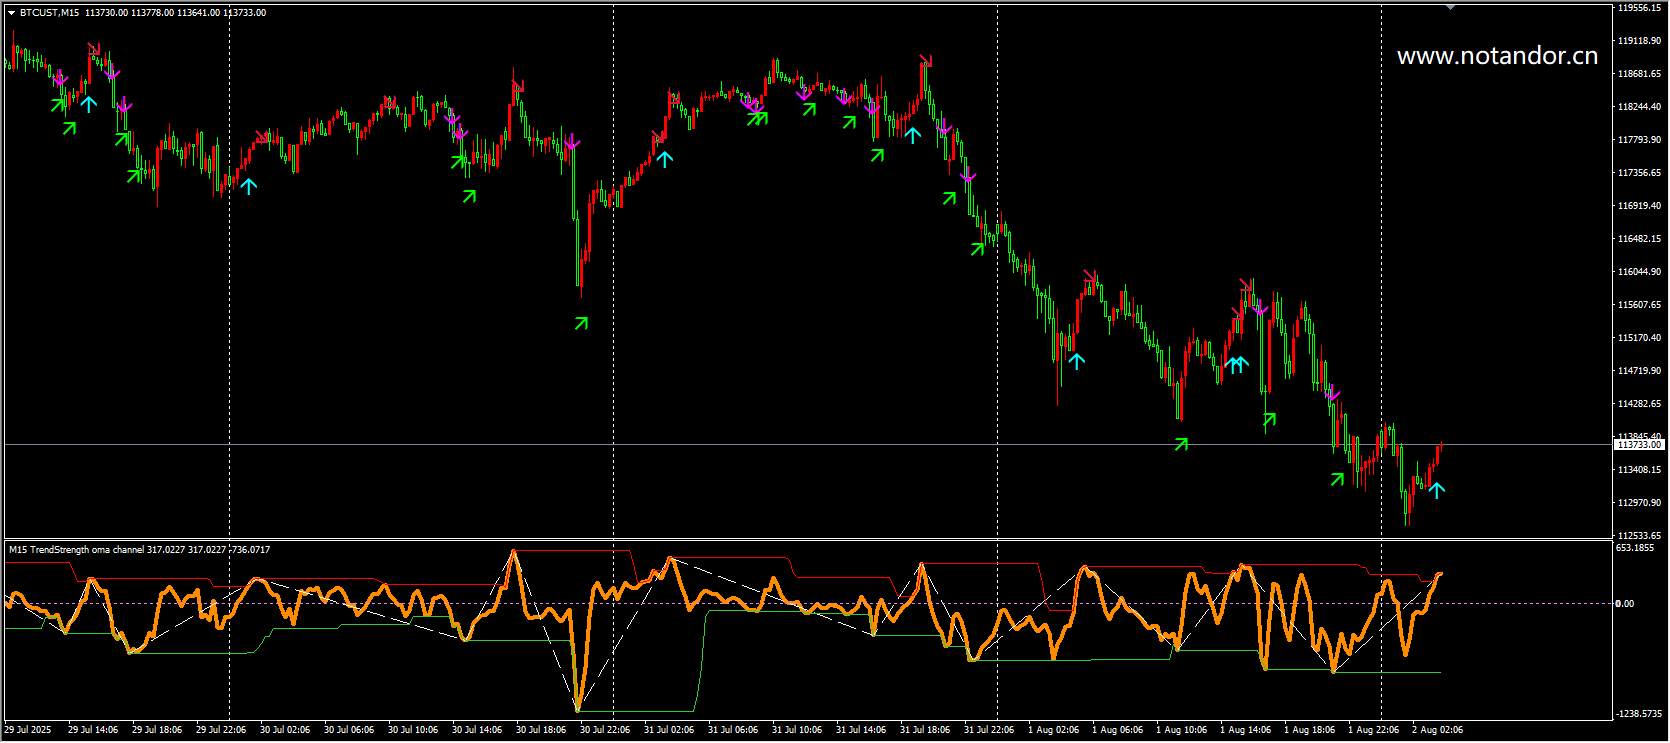The image size is (1670, 743).
Task: Click price scale value 114719.90
Action: click(1640, 371)
